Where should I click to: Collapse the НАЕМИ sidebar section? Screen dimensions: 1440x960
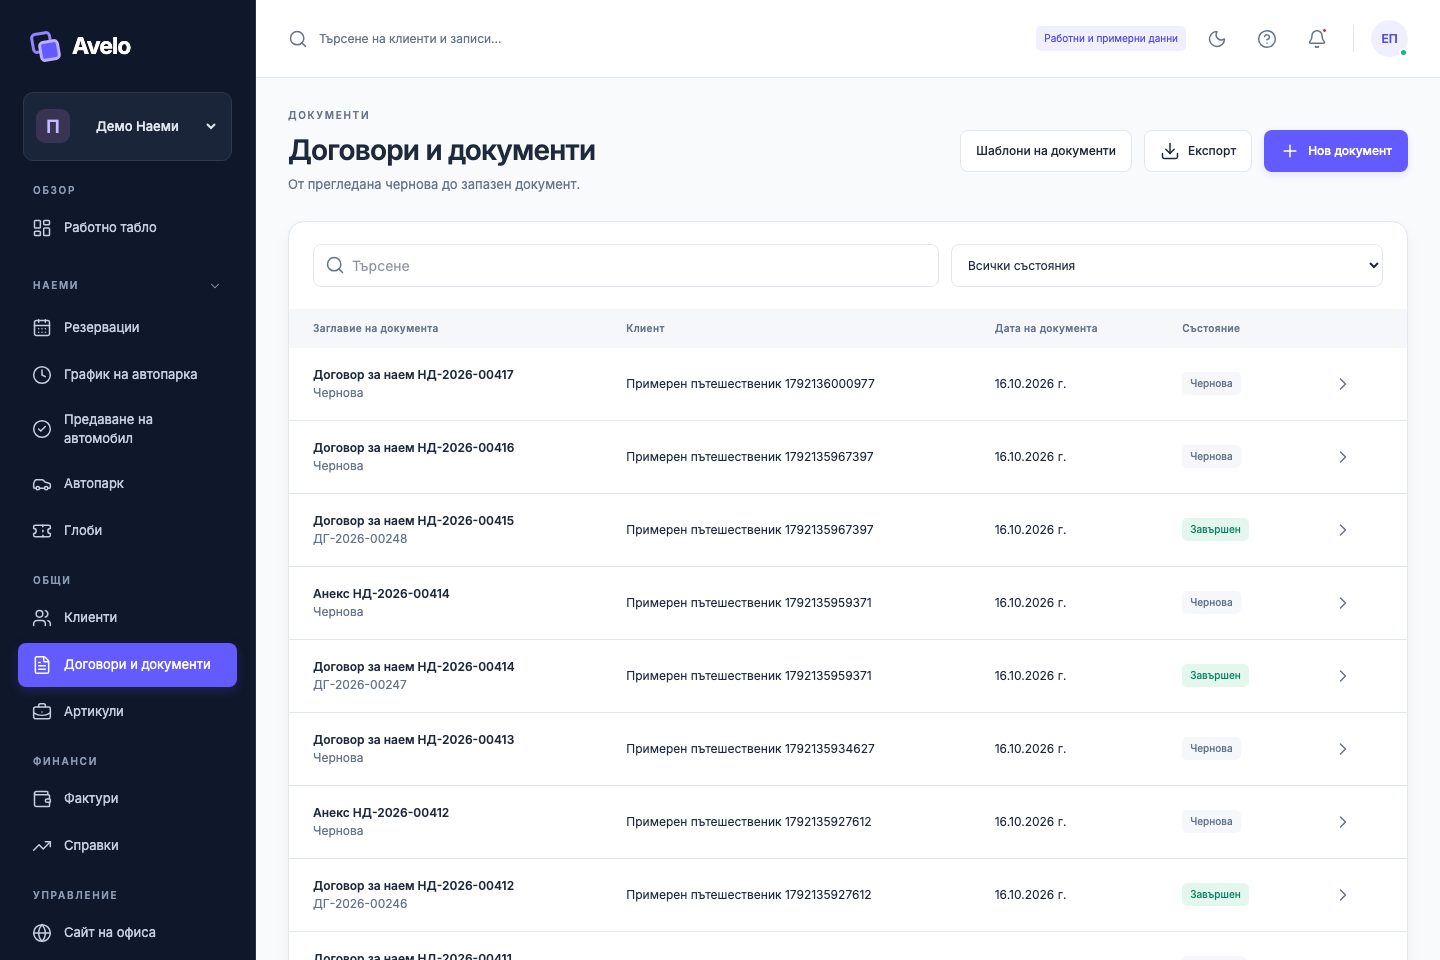pos(215,286)
